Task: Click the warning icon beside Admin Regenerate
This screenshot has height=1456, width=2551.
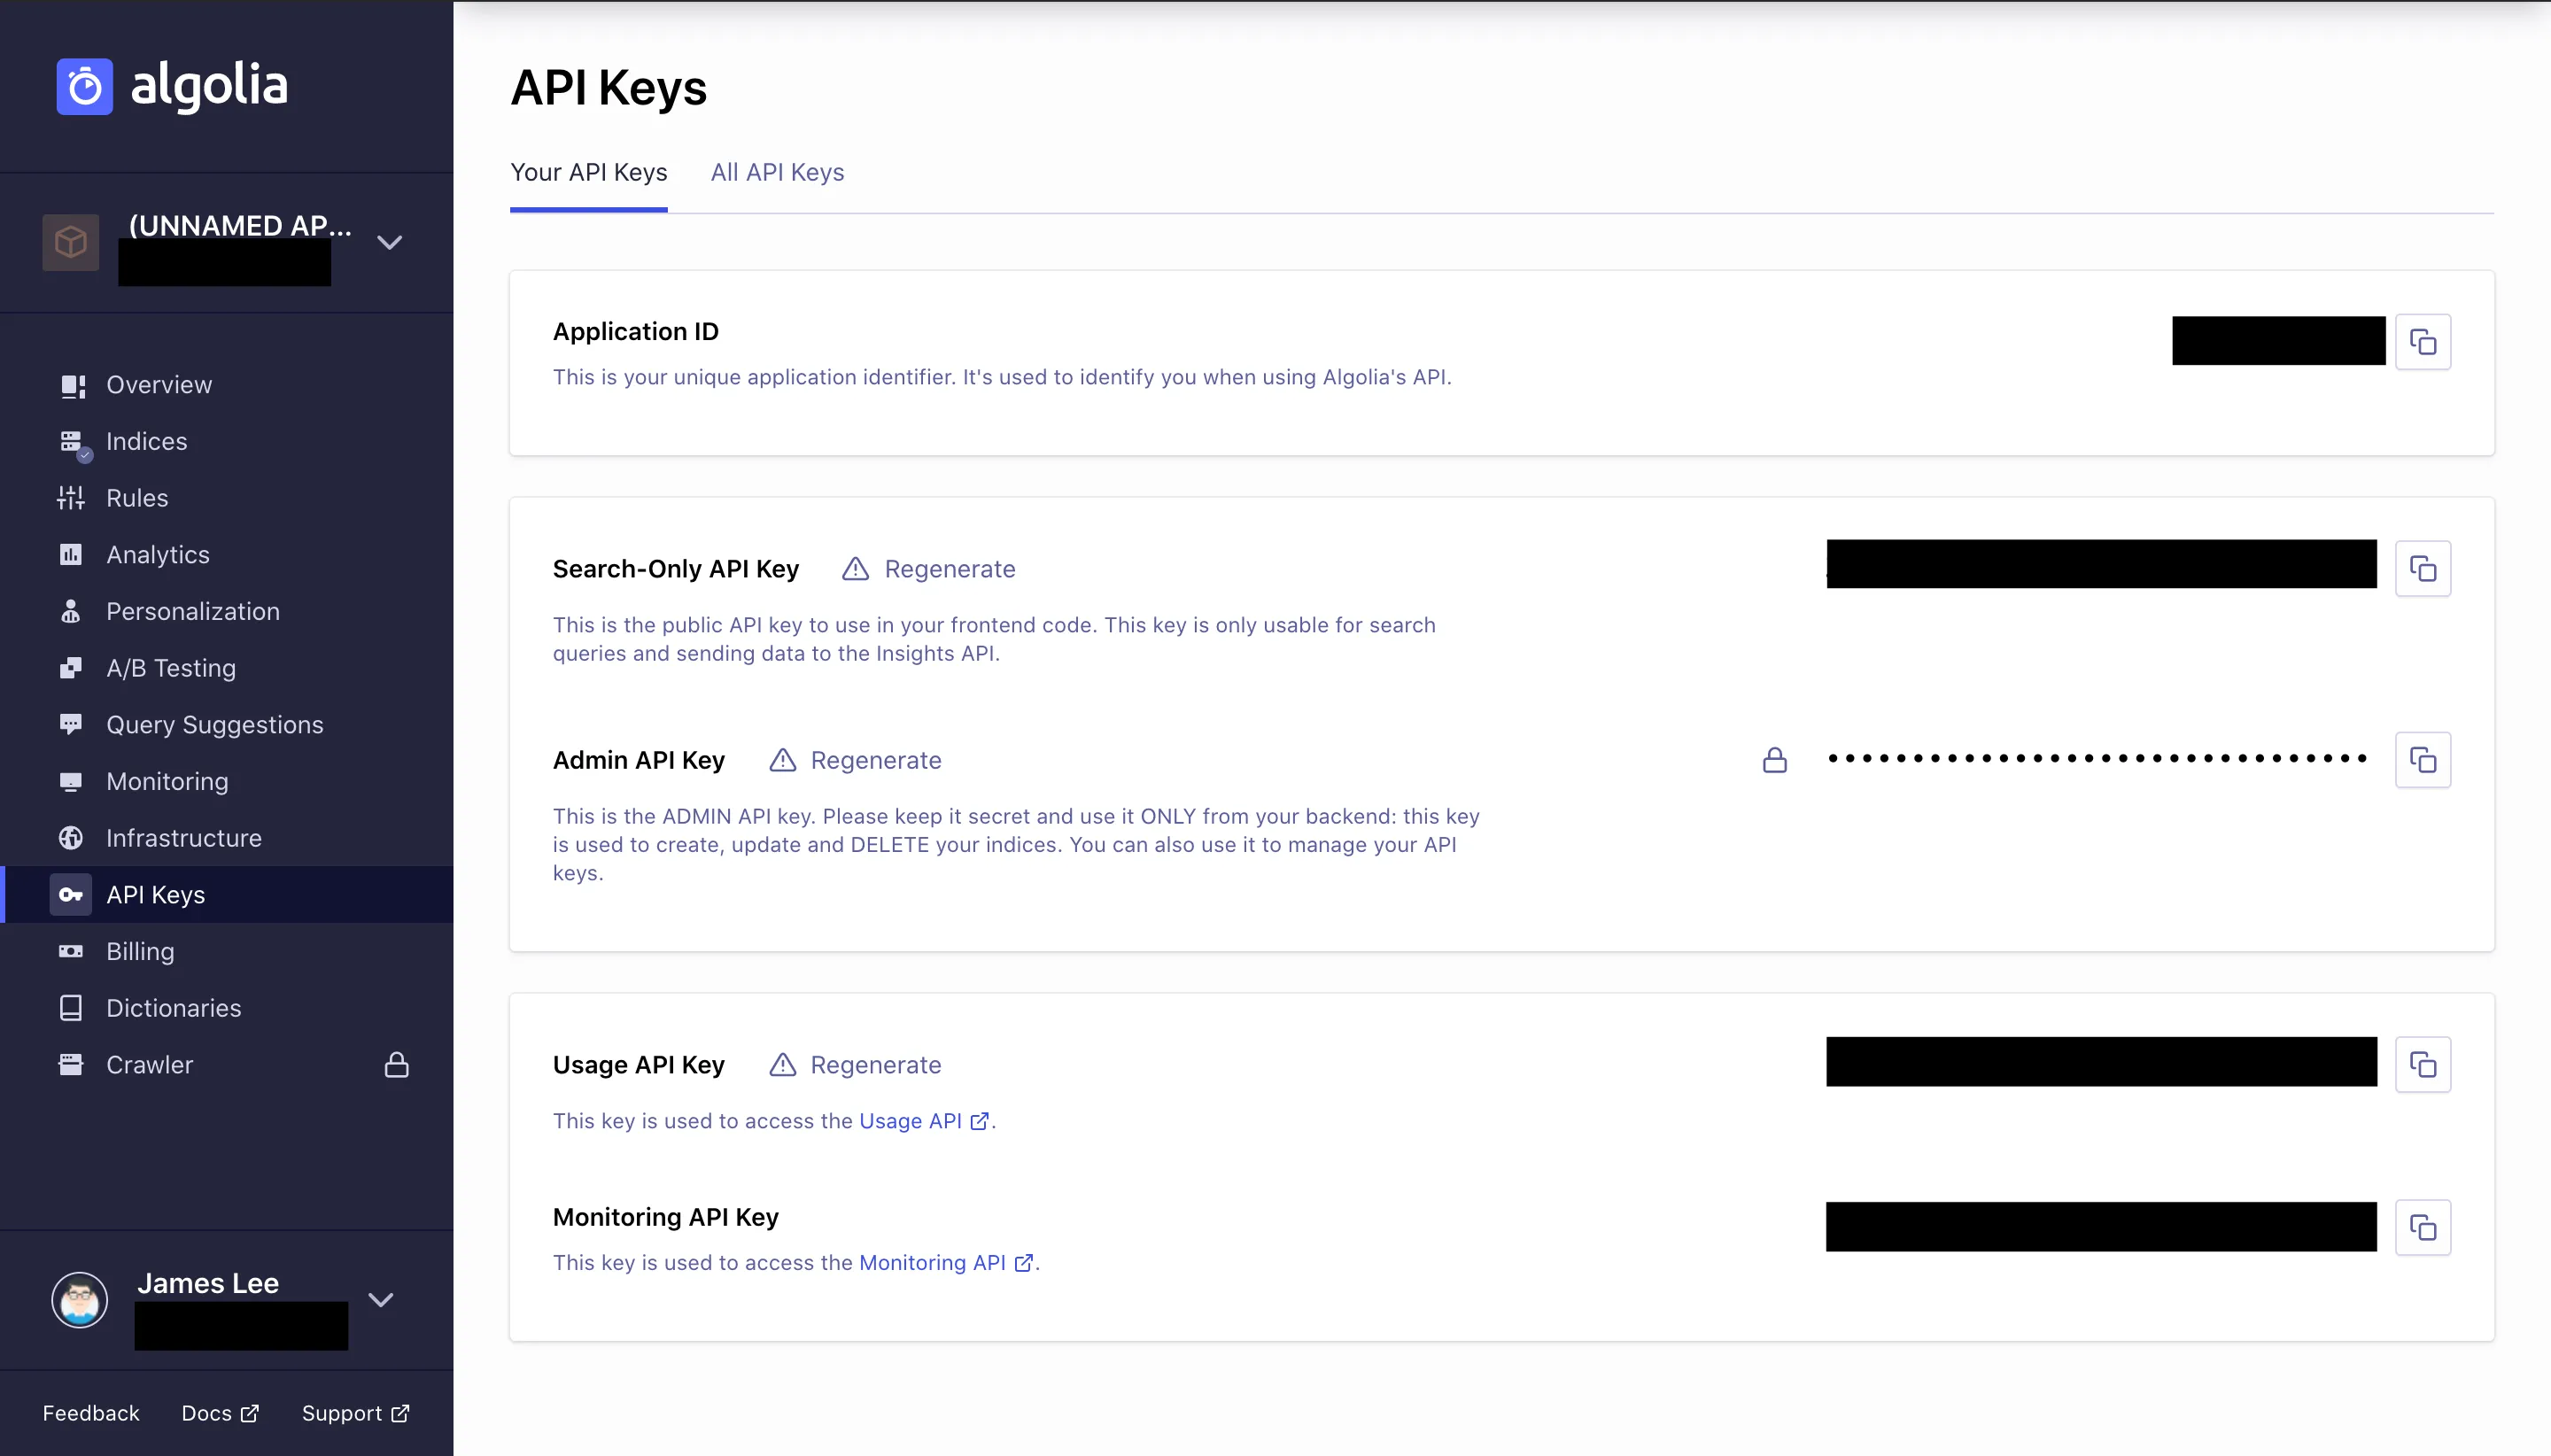Action: pos(782,760)
